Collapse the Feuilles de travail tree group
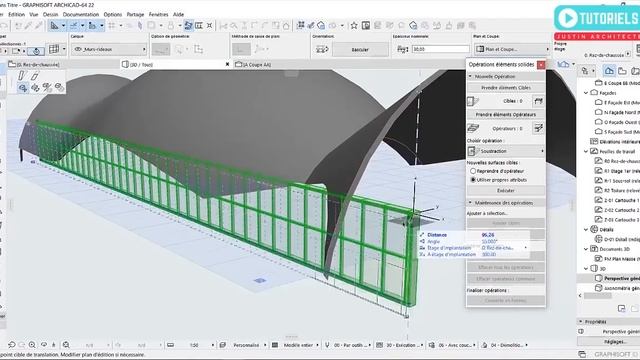 point(586,151)
